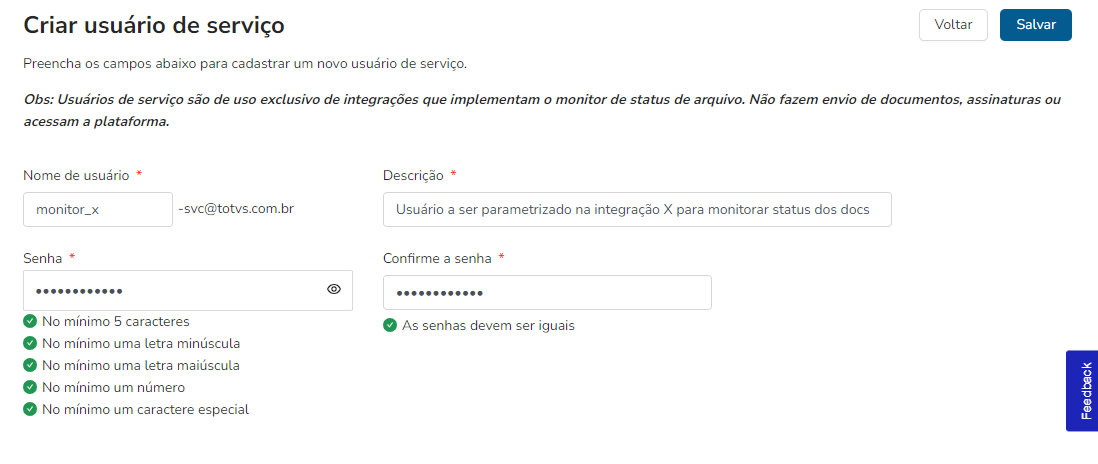Focus the Senha password field
Screen dimensions: 1098x464
pos(170,290)
